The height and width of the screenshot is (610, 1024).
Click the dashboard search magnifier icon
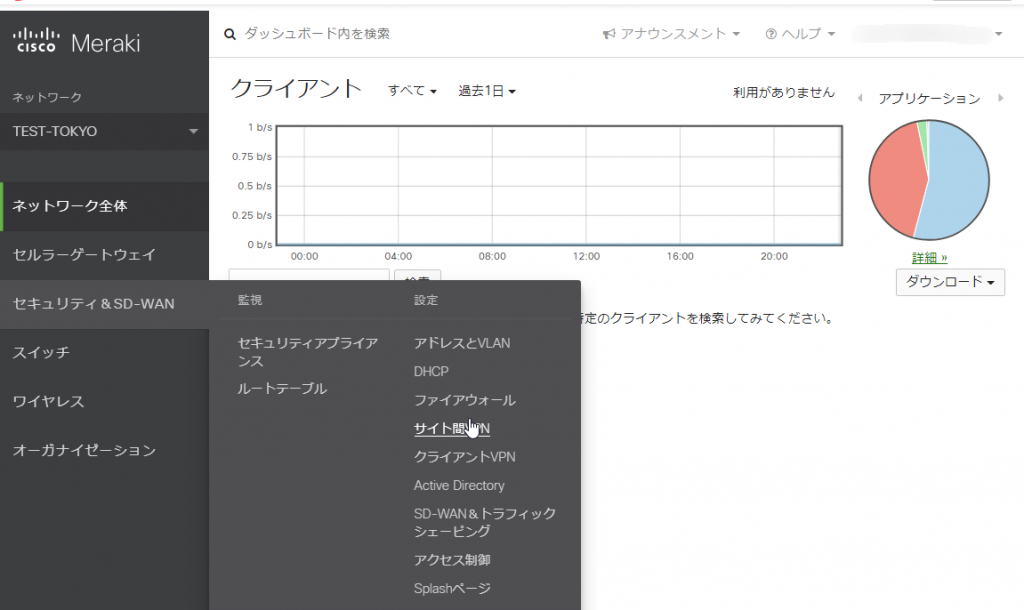230,34
